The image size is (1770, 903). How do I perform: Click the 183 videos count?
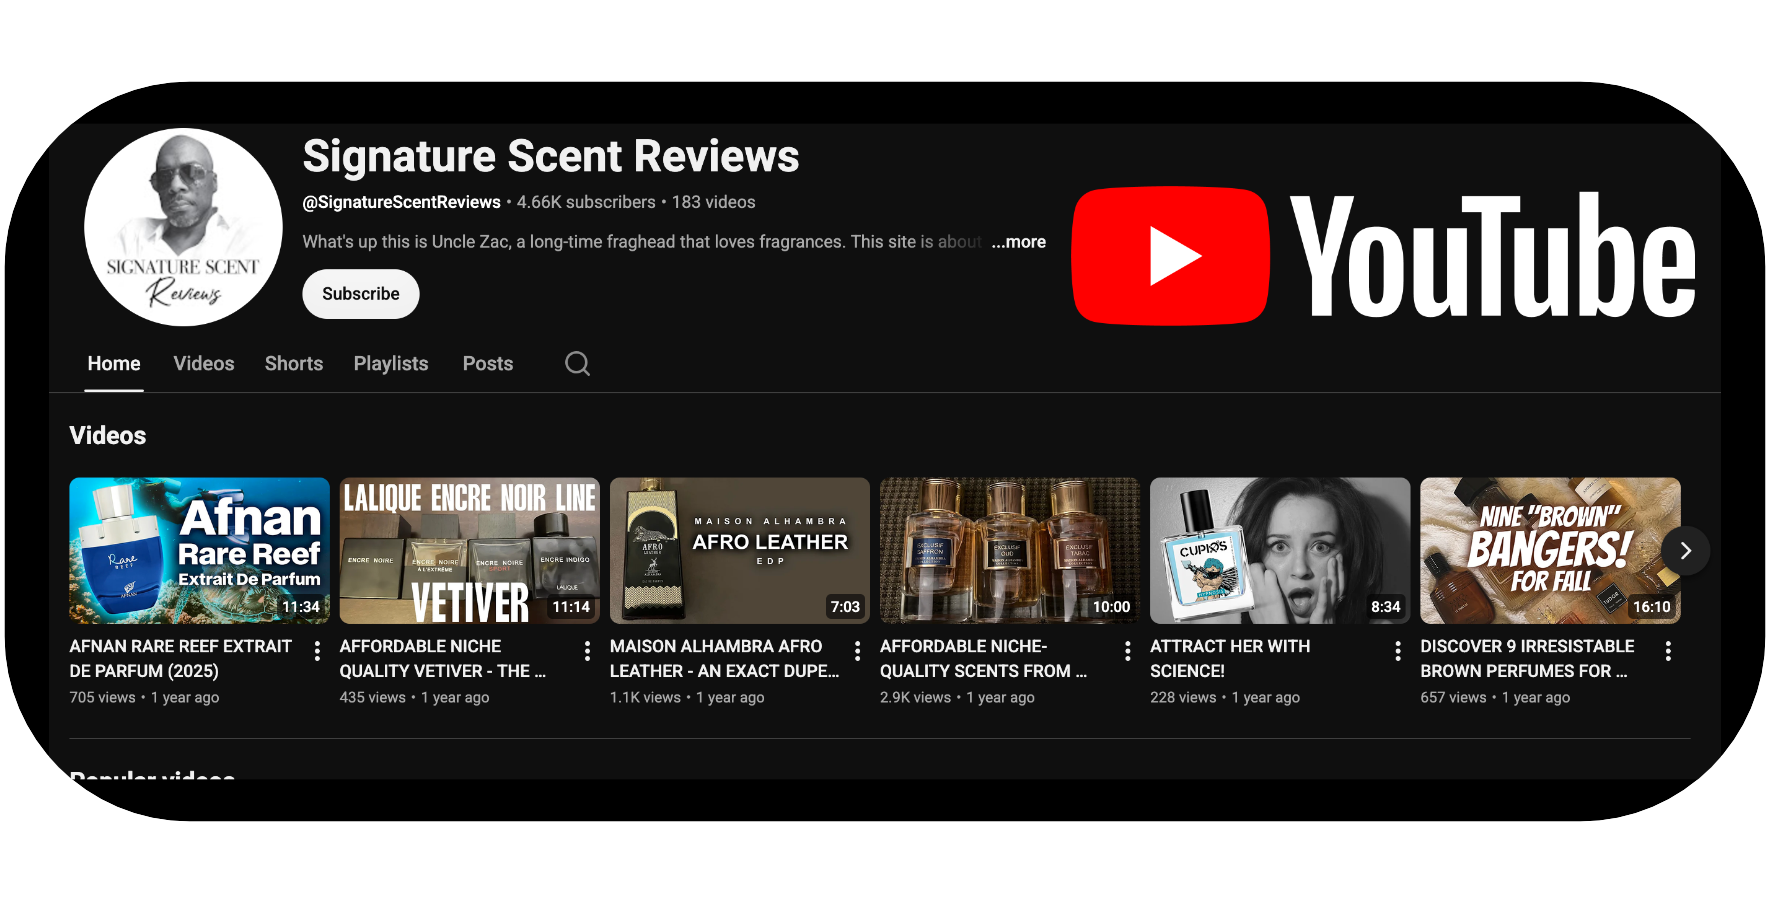click(x=714, y=202)
